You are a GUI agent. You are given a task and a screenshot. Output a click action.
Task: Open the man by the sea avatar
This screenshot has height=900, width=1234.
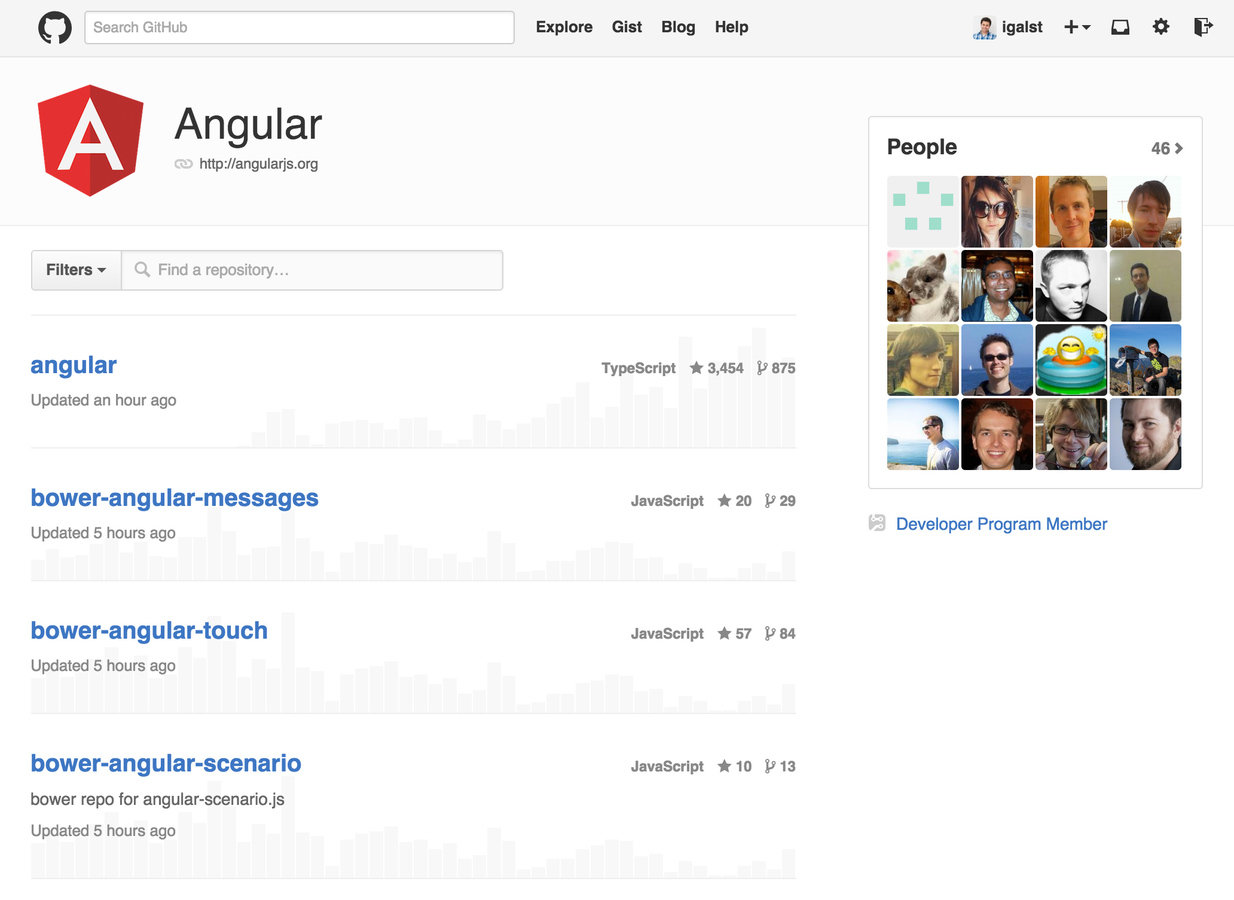tap(923, 434)
